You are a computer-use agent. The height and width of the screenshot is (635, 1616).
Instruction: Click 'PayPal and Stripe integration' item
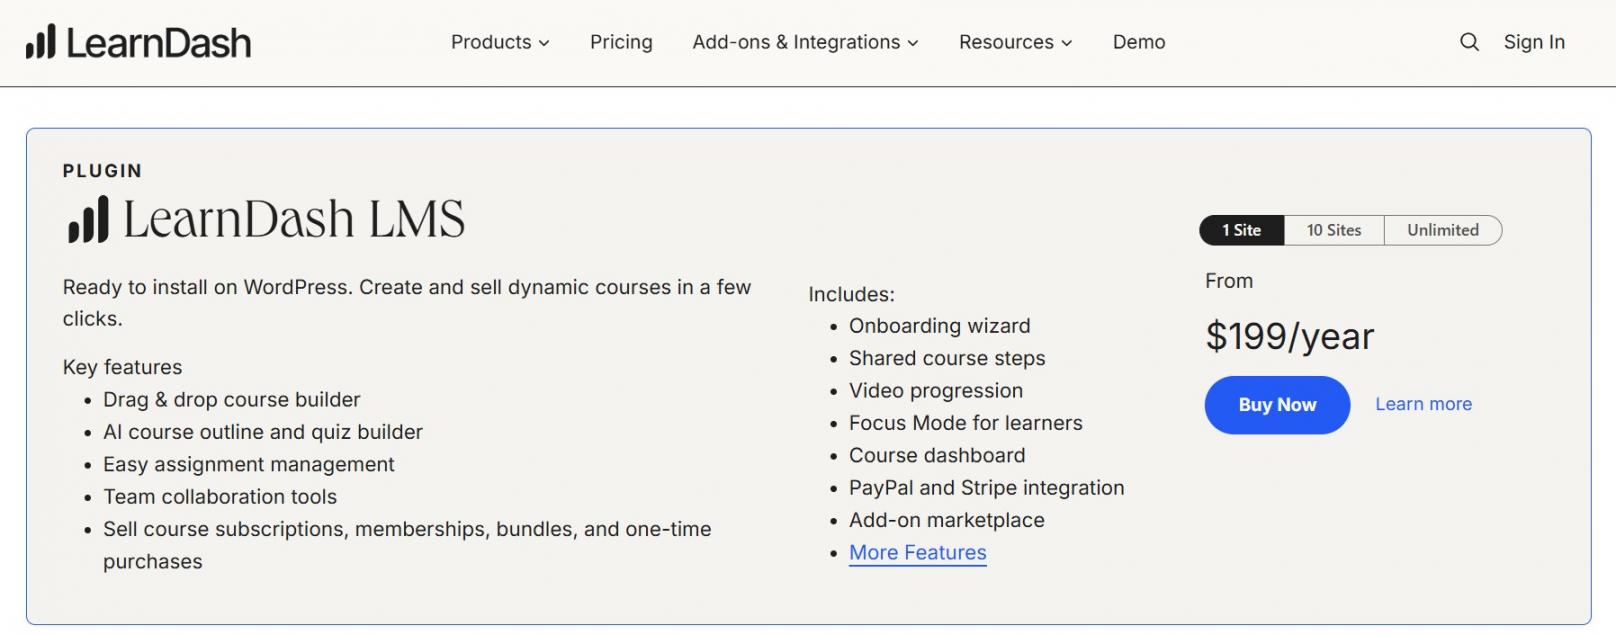coord(987,488)
